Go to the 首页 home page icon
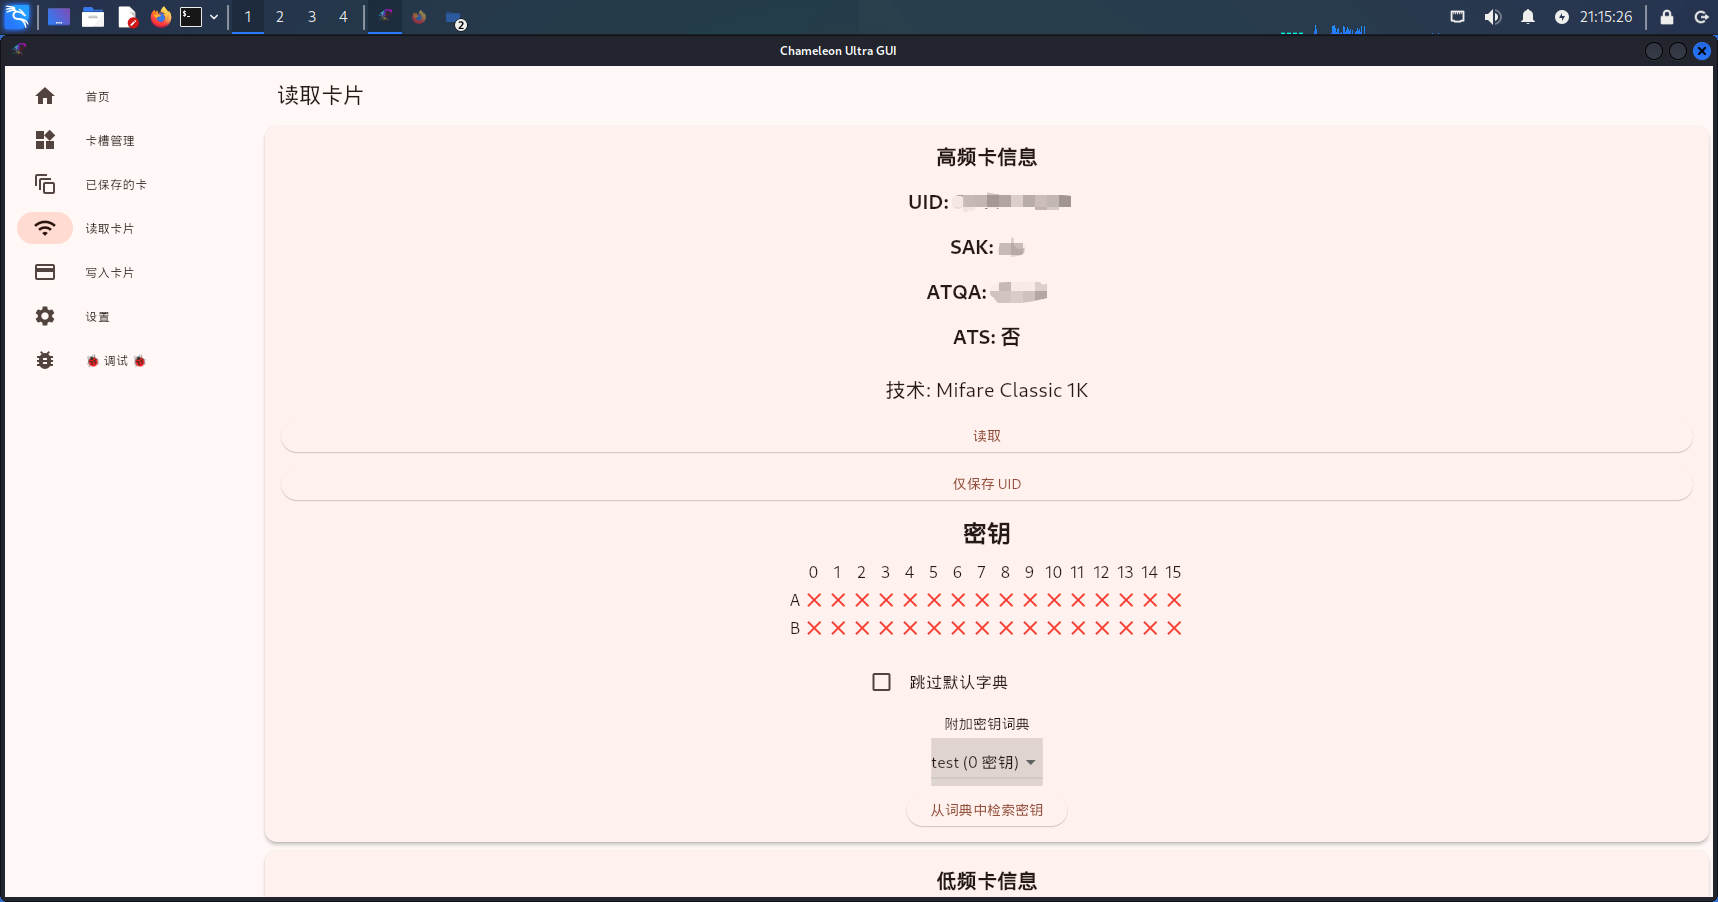1718x902 pixels. (x=45, y=96)
